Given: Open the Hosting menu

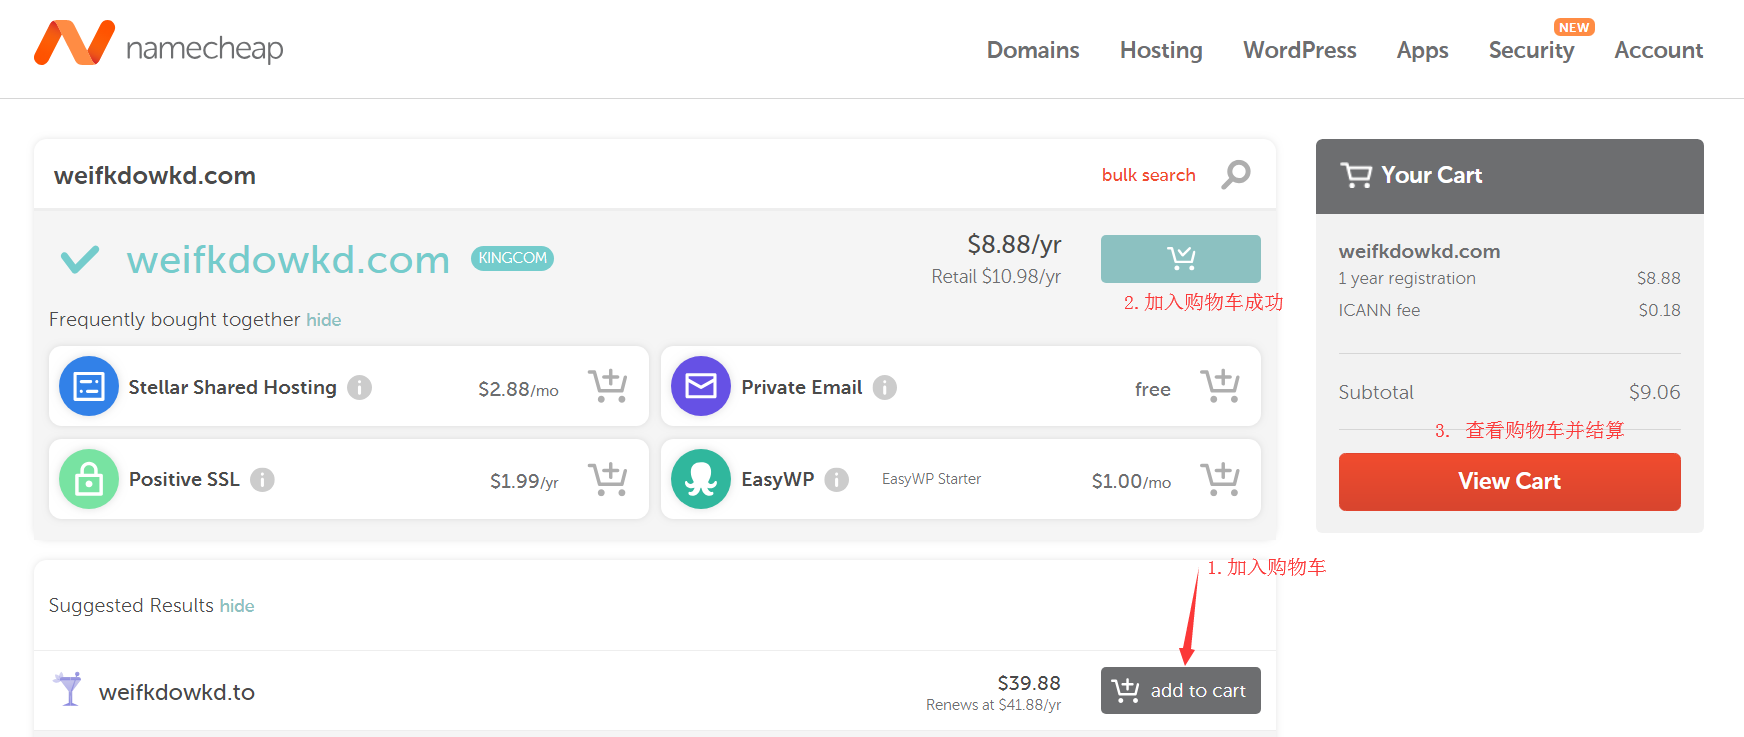Looking at the screenshot, I should point(1160,50).
